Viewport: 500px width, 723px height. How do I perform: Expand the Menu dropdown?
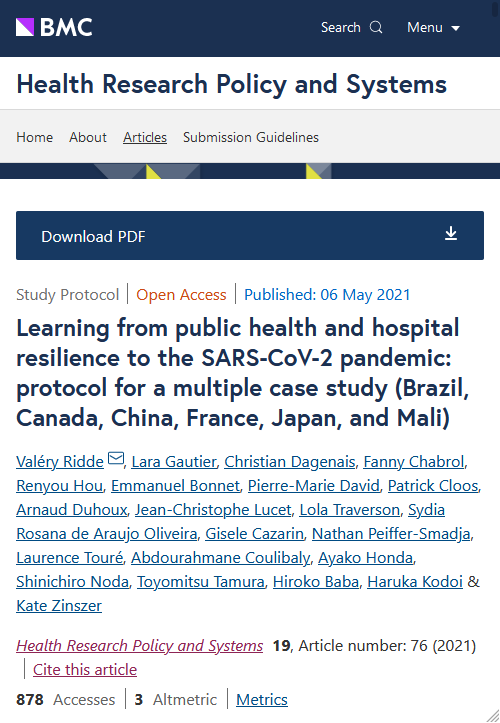(x=433, y=27)
